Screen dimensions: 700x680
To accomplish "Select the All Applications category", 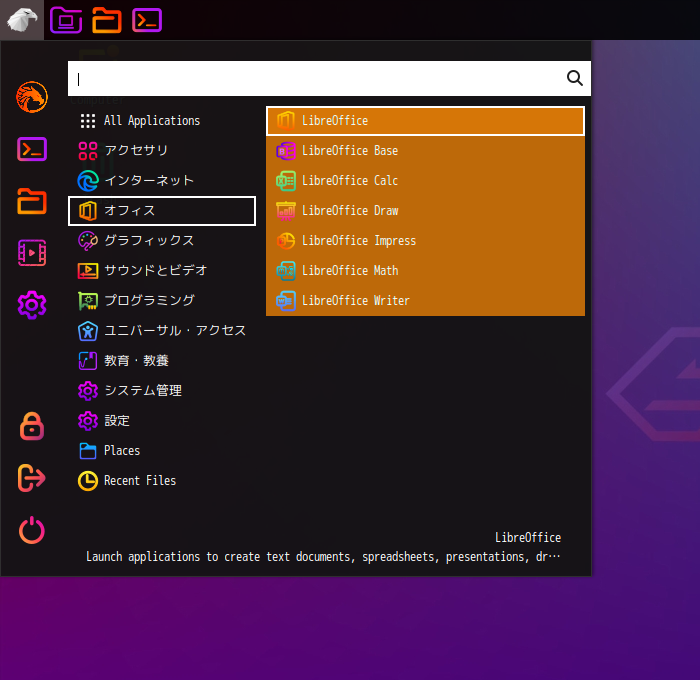I will pyautogui.click(x=162, y=121).
